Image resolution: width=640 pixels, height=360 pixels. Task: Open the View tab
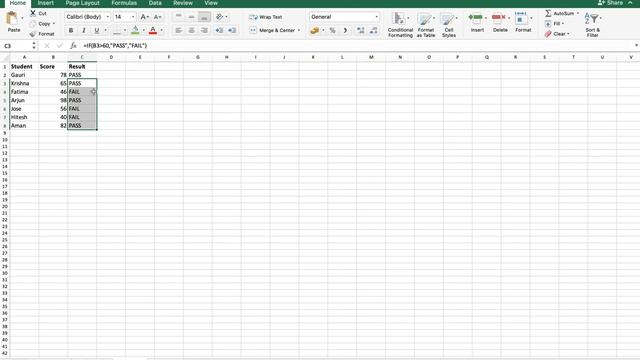tap(211, 3)
